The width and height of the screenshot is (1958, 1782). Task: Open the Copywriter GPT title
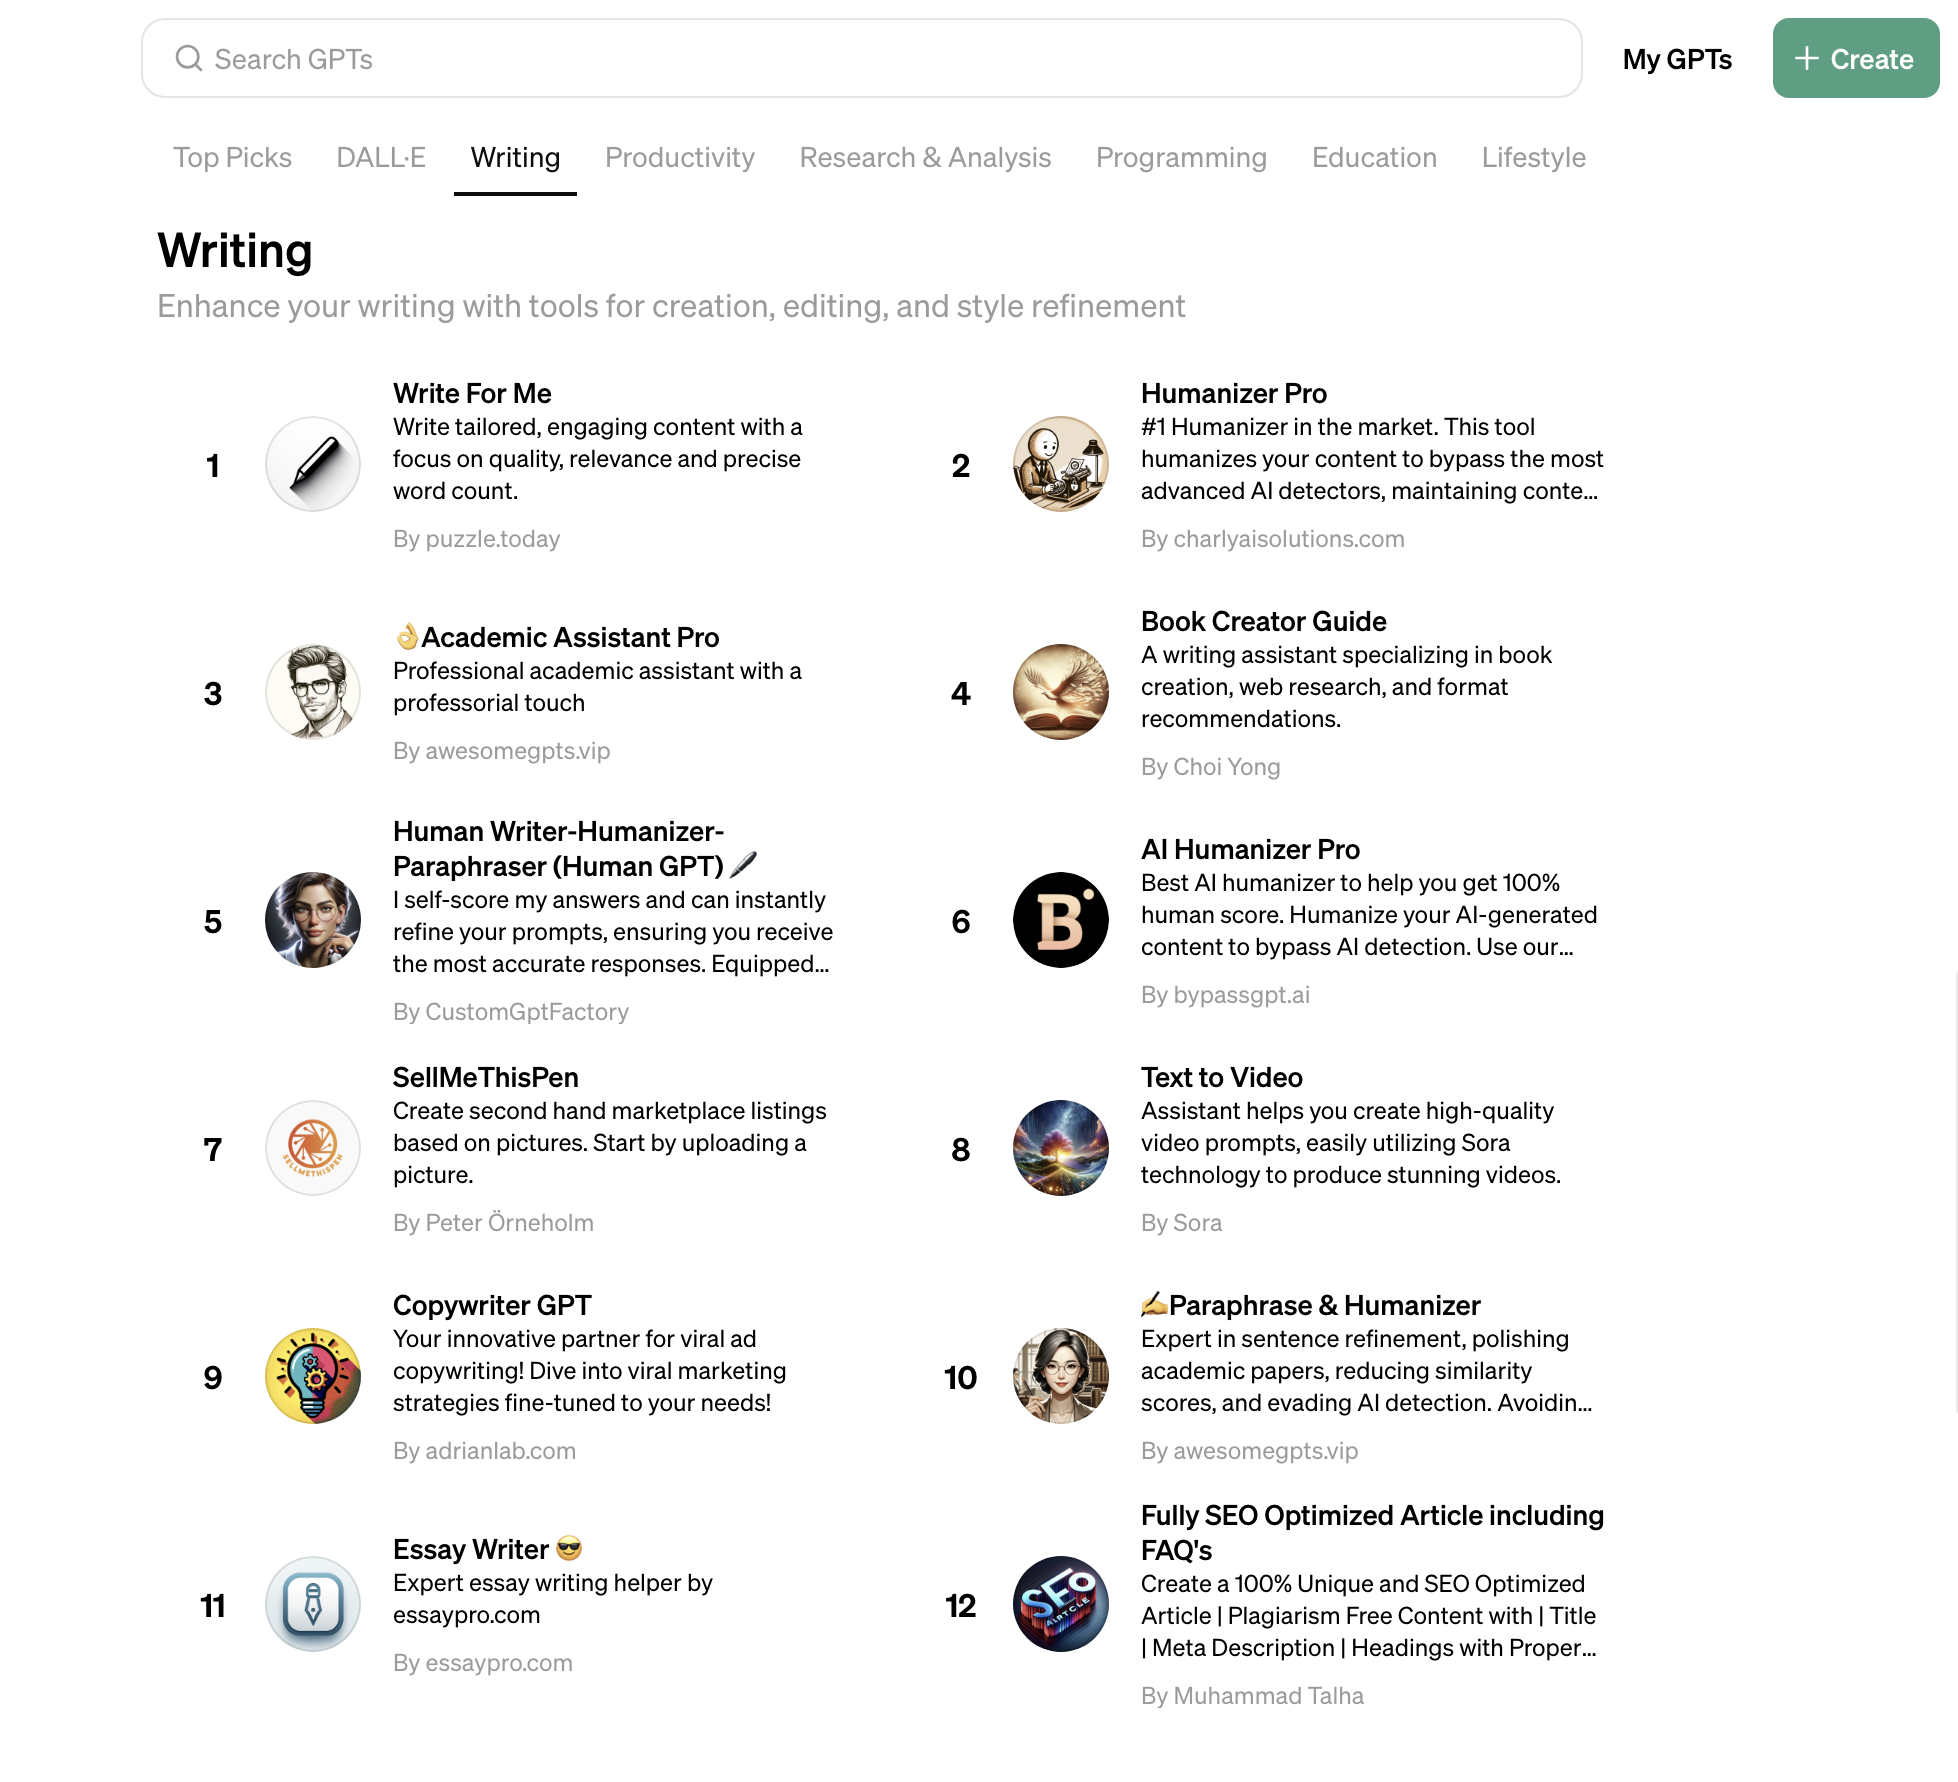[x=492, y=1306]
